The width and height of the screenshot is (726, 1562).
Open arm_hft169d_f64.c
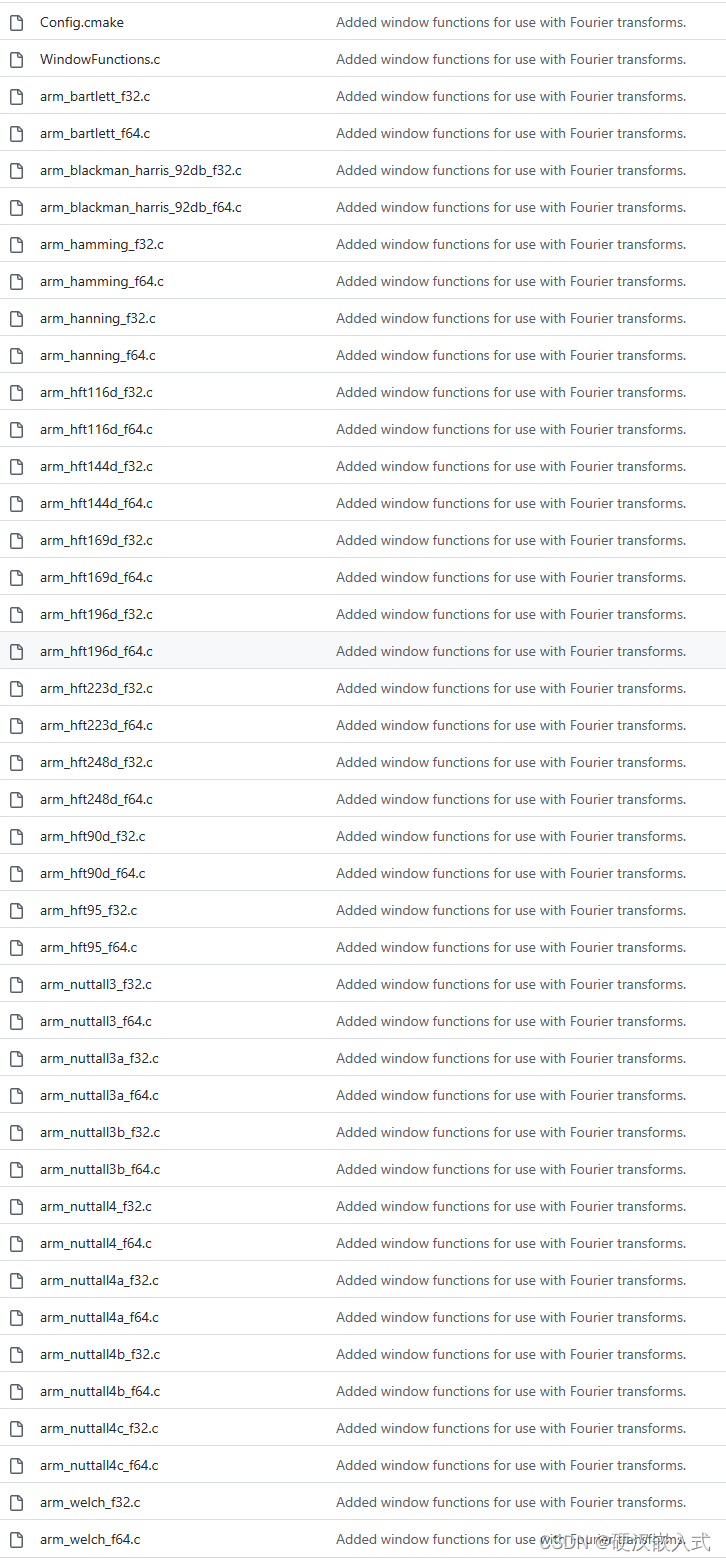(97, 577)
